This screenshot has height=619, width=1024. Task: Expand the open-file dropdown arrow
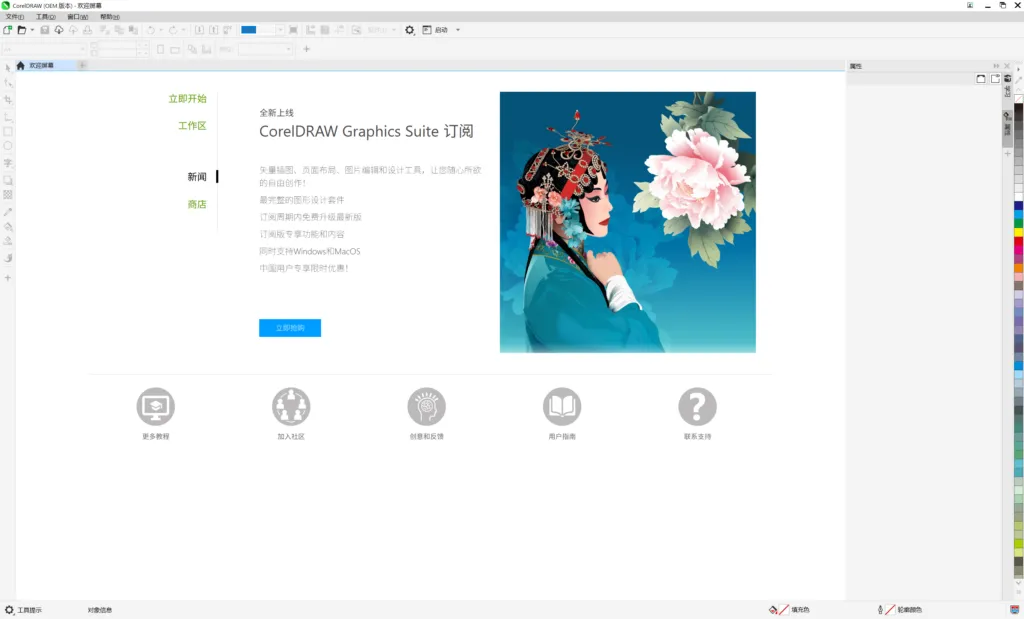tap(32, 30)
